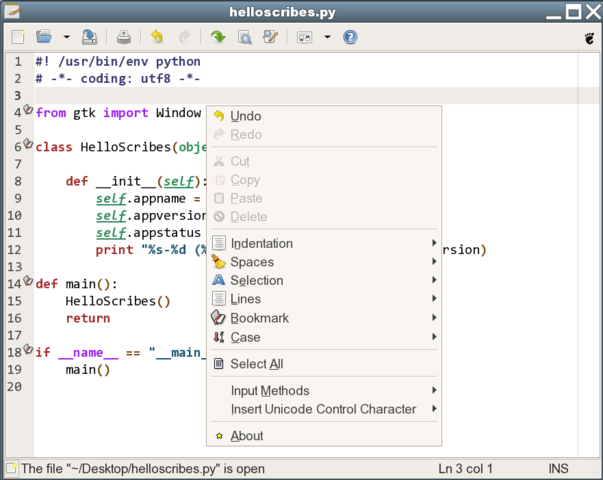Image resolution: width=603 pixels, height=480 pixels.
Task: Click the Find magnifier toolbar icon
Action: click(x=245, y=37)
